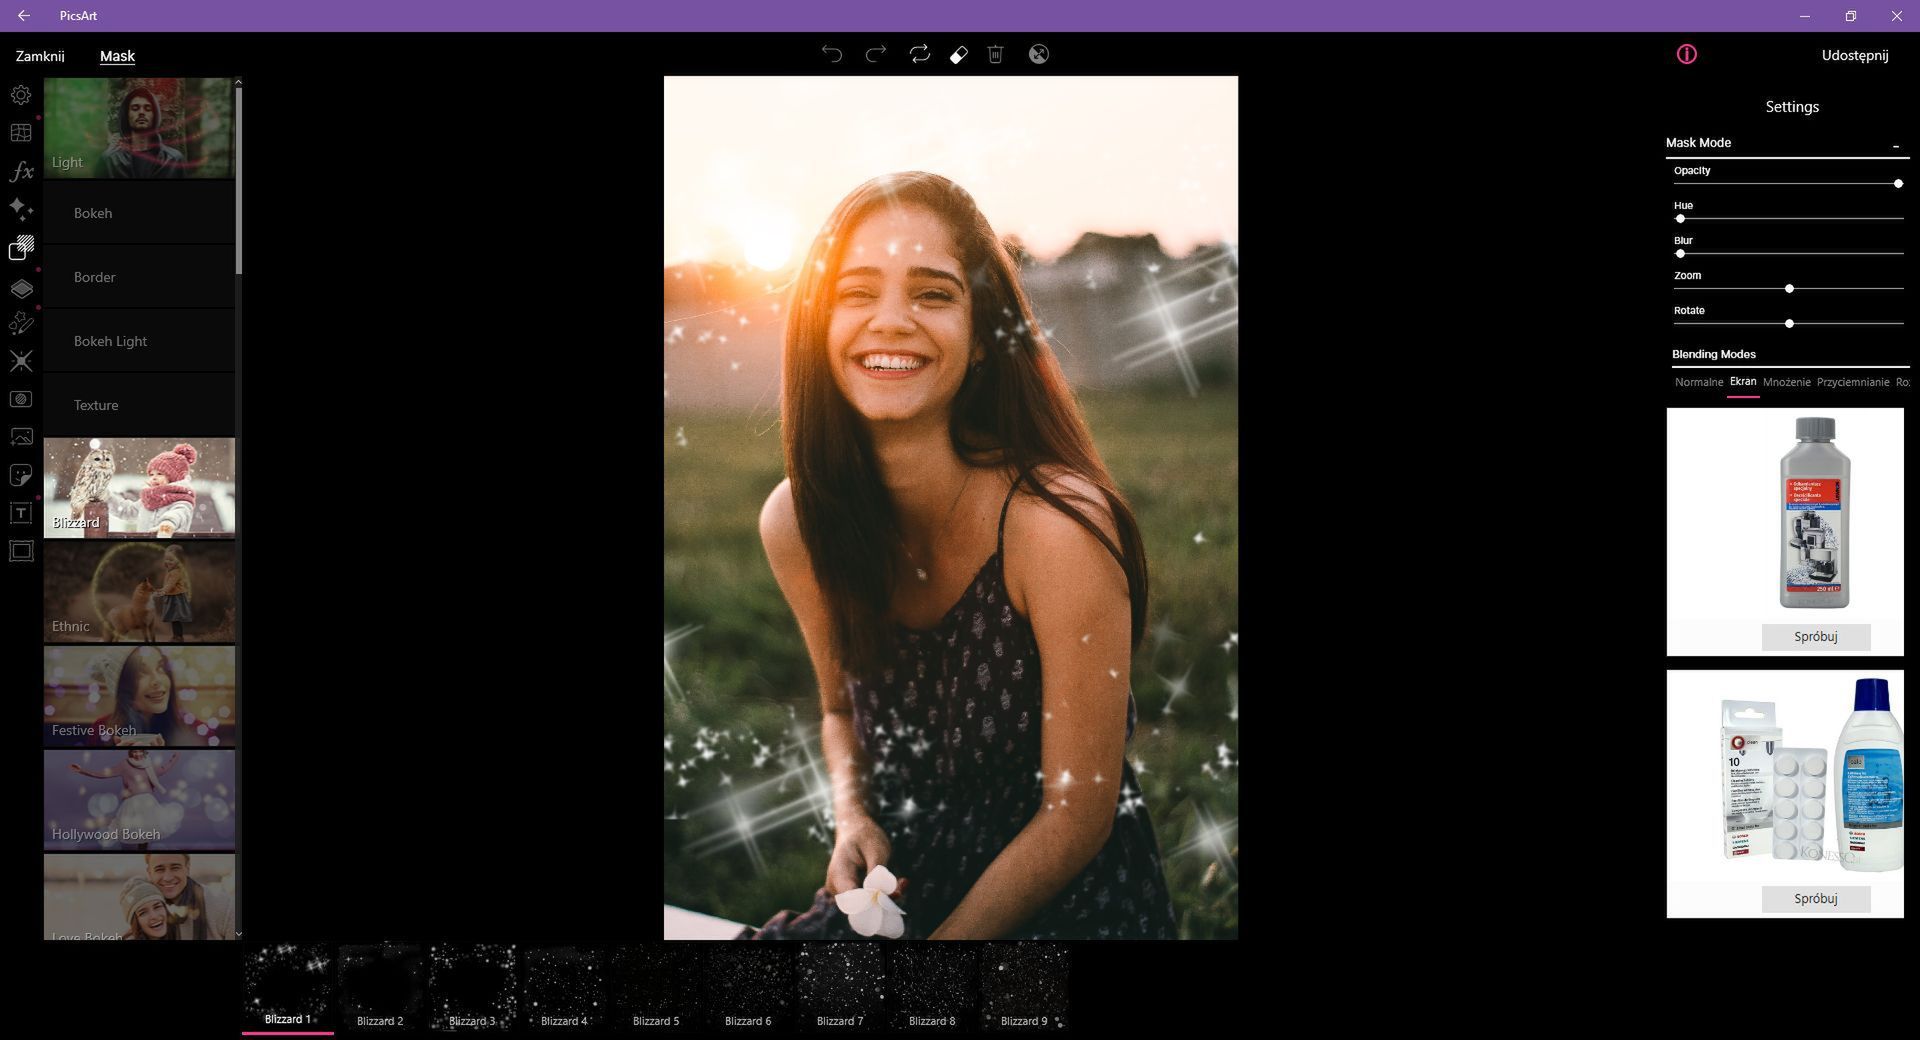This screenshot has height=1040, width=1920.
Task: Open the Texture mask category
Action: [x=139, y=405]
